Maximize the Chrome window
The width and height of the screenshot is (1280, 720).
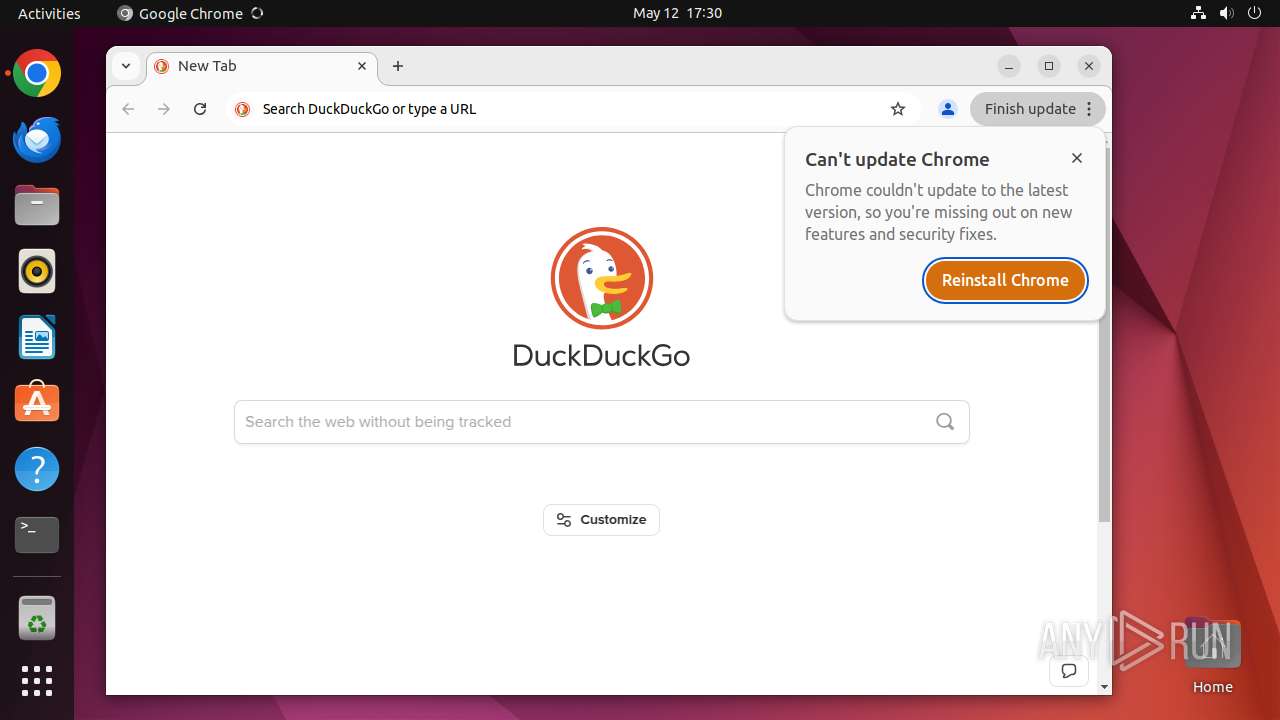pyautogui.click(x=1049, y=66)
